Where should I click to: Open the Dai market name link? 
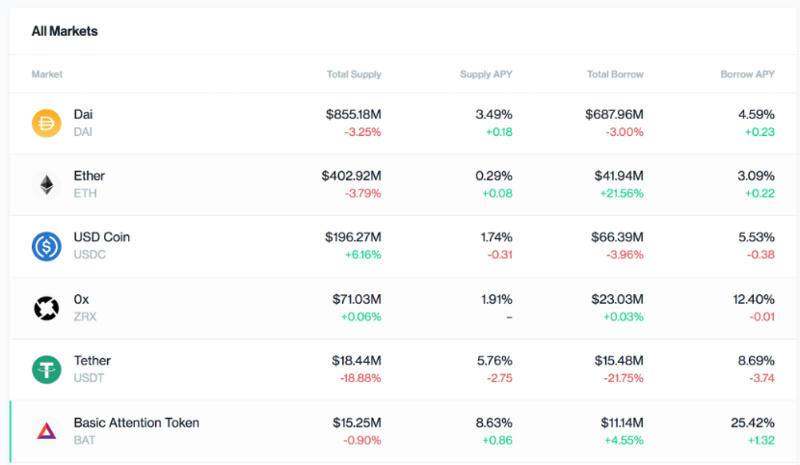point(83,115)
